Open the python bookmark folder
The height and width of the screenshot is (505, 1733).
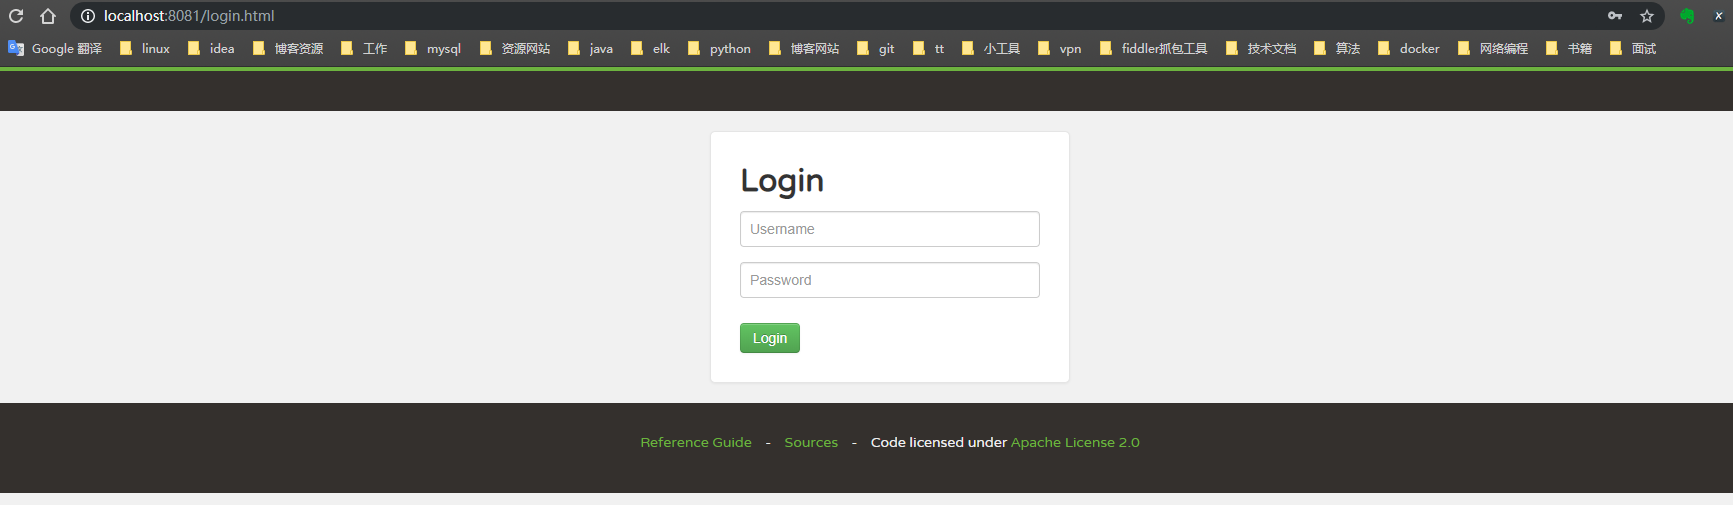pyautogui.click(x=719, y=48)
